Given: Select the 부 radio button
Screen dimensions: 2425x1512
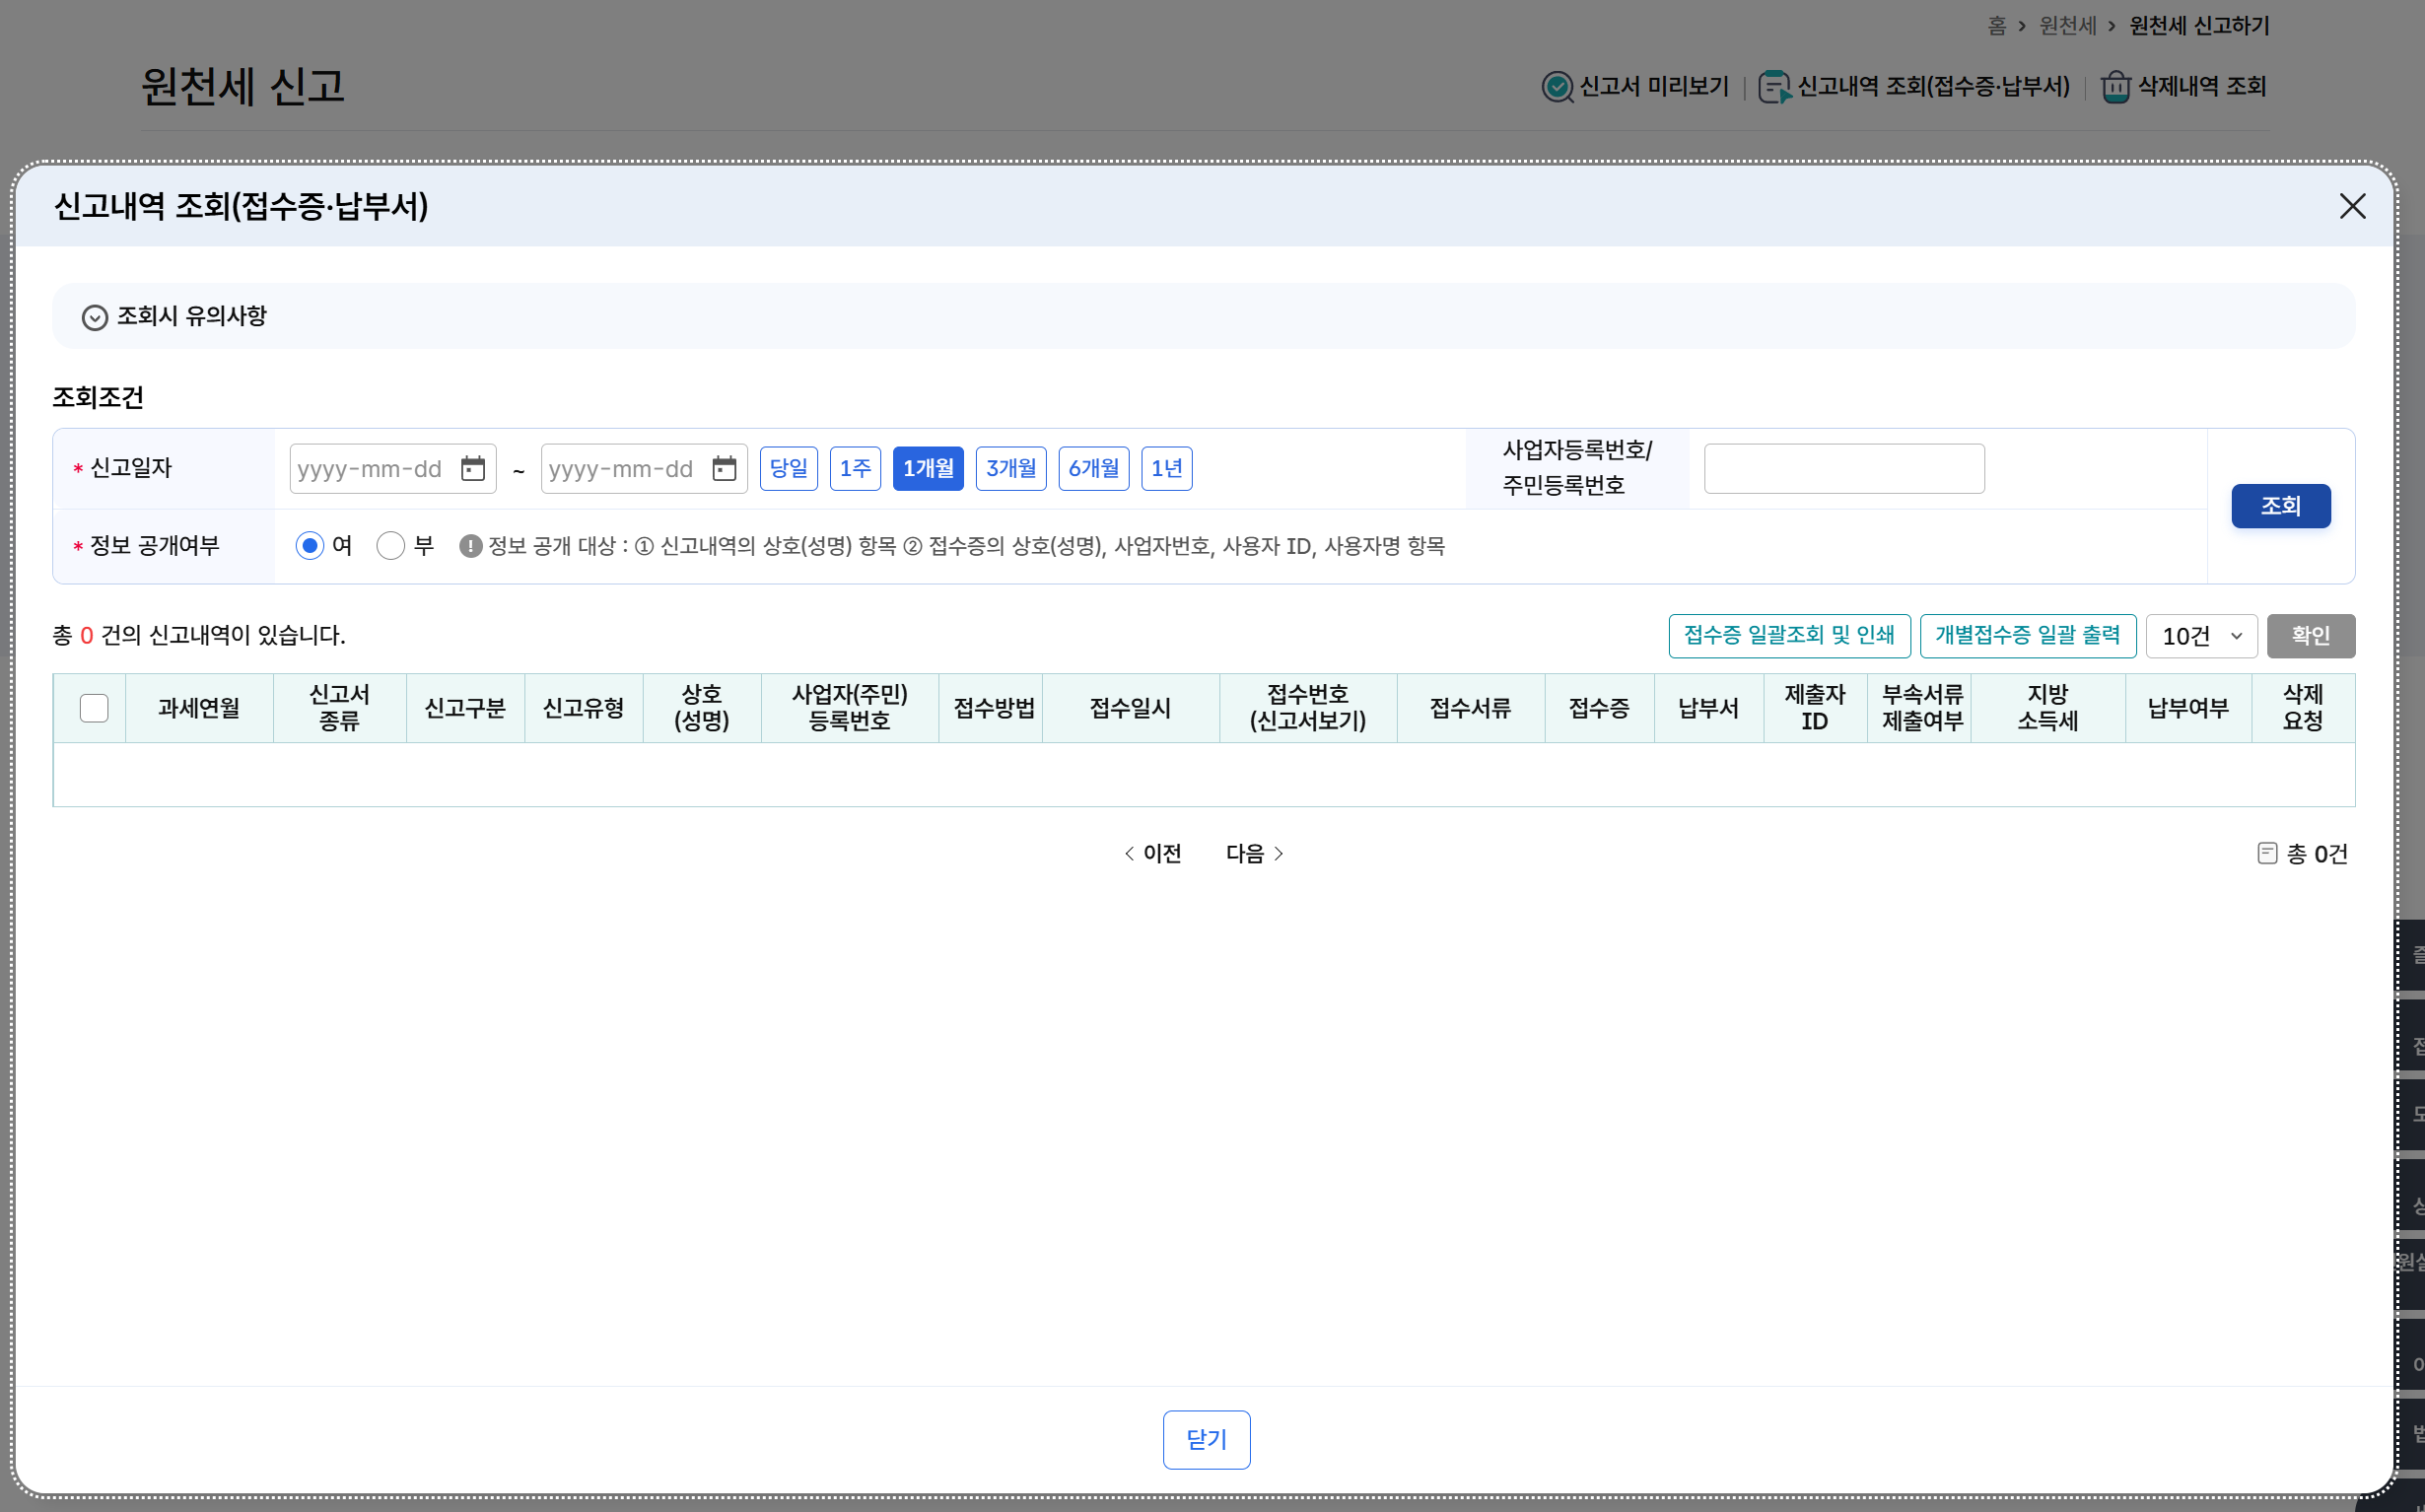Looking at the screenshot, I should coord(390,546).
